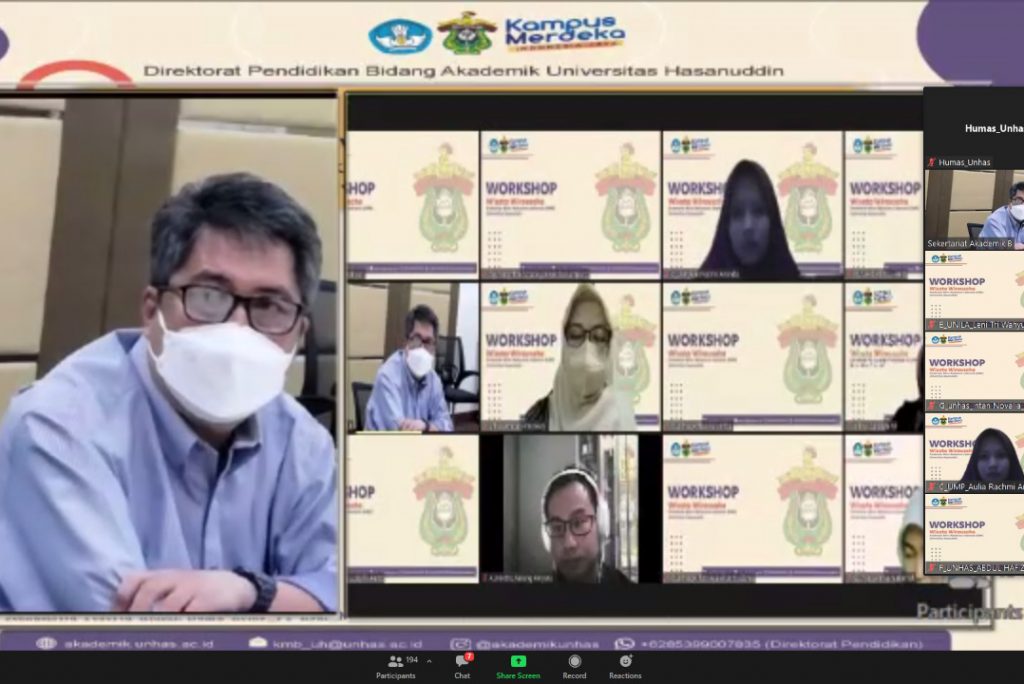
Task: Click the green Share Screen icon
Action: coord(517,662)
